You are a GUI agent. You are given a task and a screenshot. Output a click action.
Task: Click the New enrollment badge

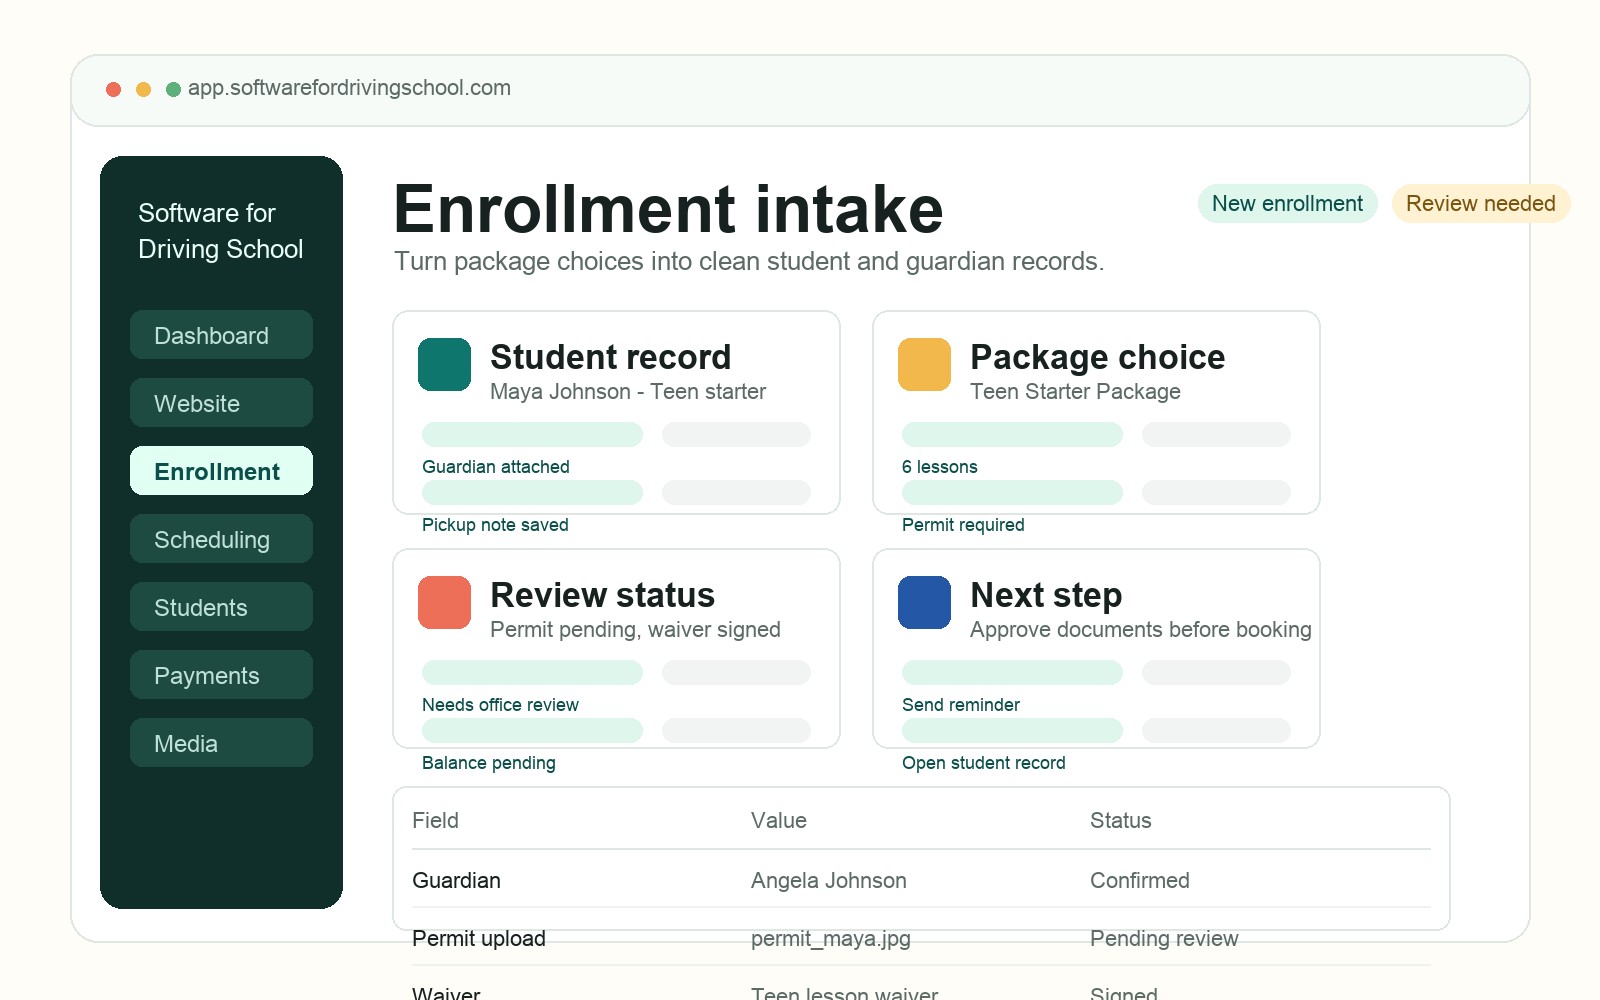tap(1287, 204)
